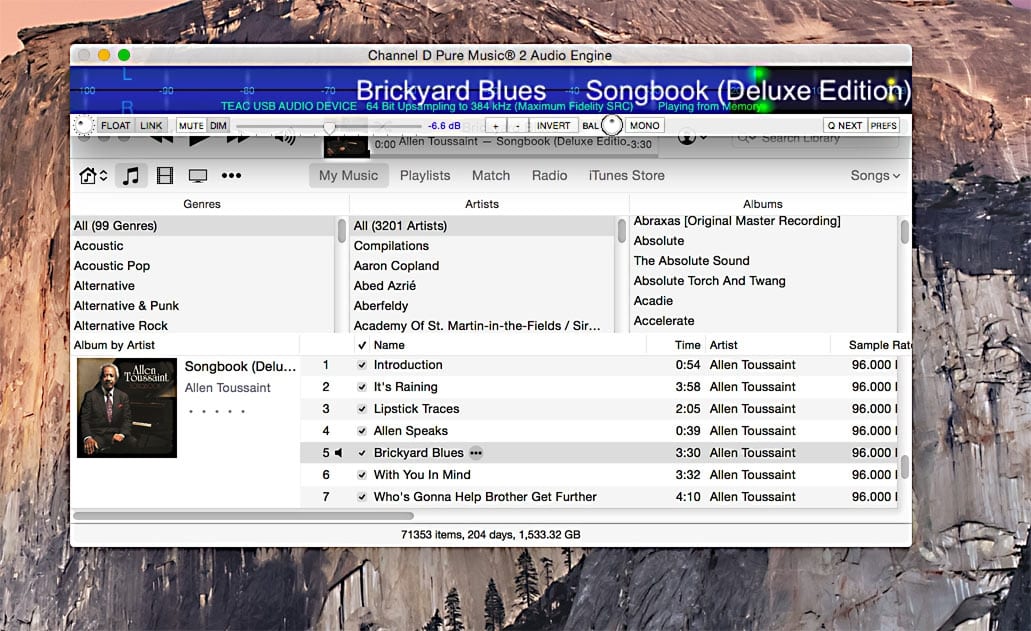Click the checkmark column header icon
The height and width of the screenshot is (631, 1031).
362,345
